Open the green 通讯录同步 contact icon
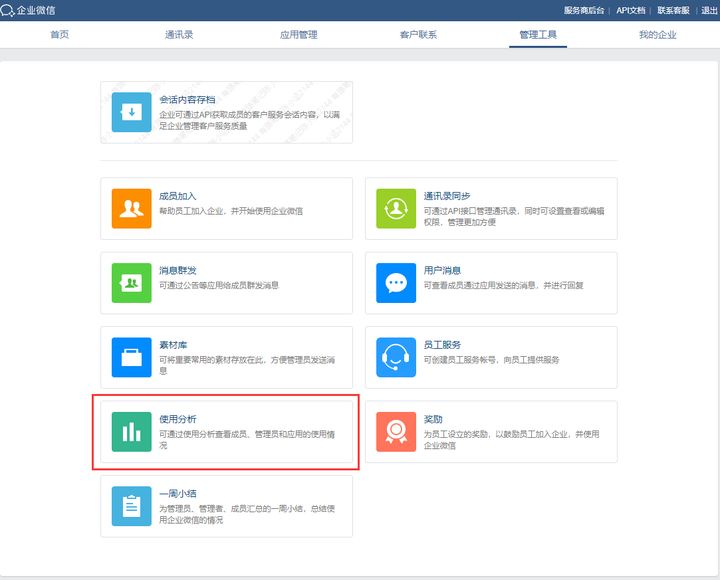The height and width of the screenshot is (580, 720). coord(395,208)
